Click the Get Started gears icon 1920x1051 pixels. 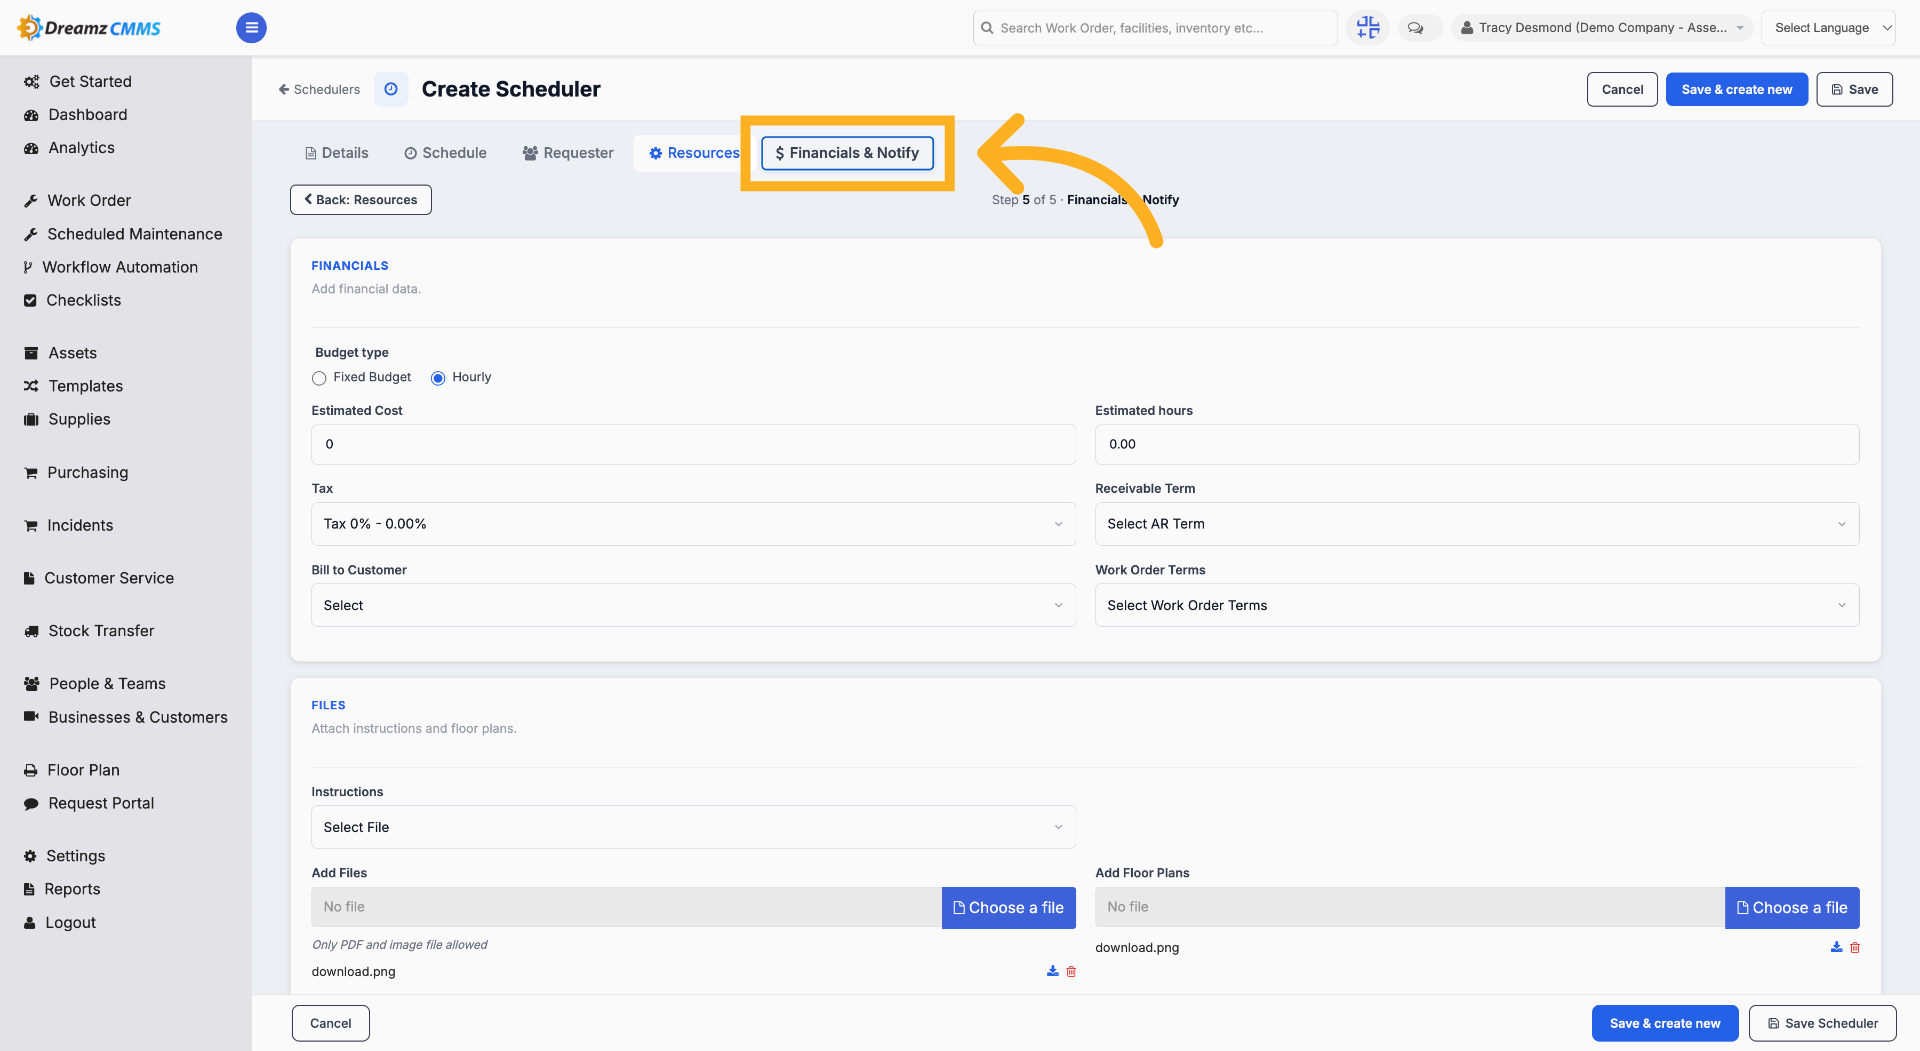pyautogui.click(x=31, y=82)
